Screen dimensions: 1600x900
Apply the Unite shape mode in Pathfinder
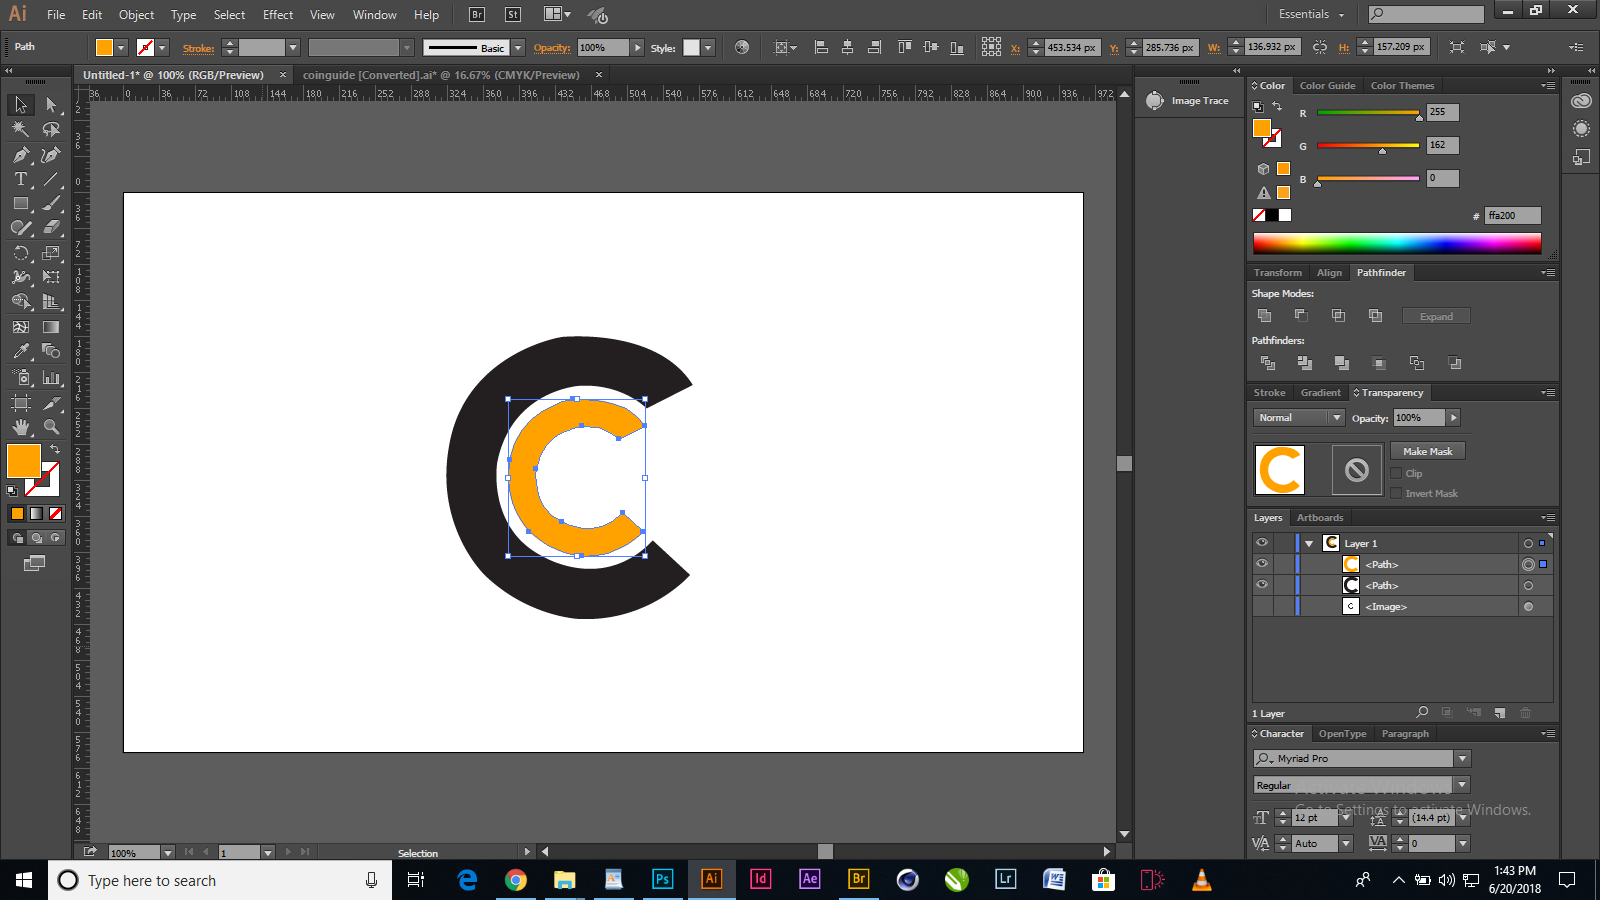pos(1265,316)
